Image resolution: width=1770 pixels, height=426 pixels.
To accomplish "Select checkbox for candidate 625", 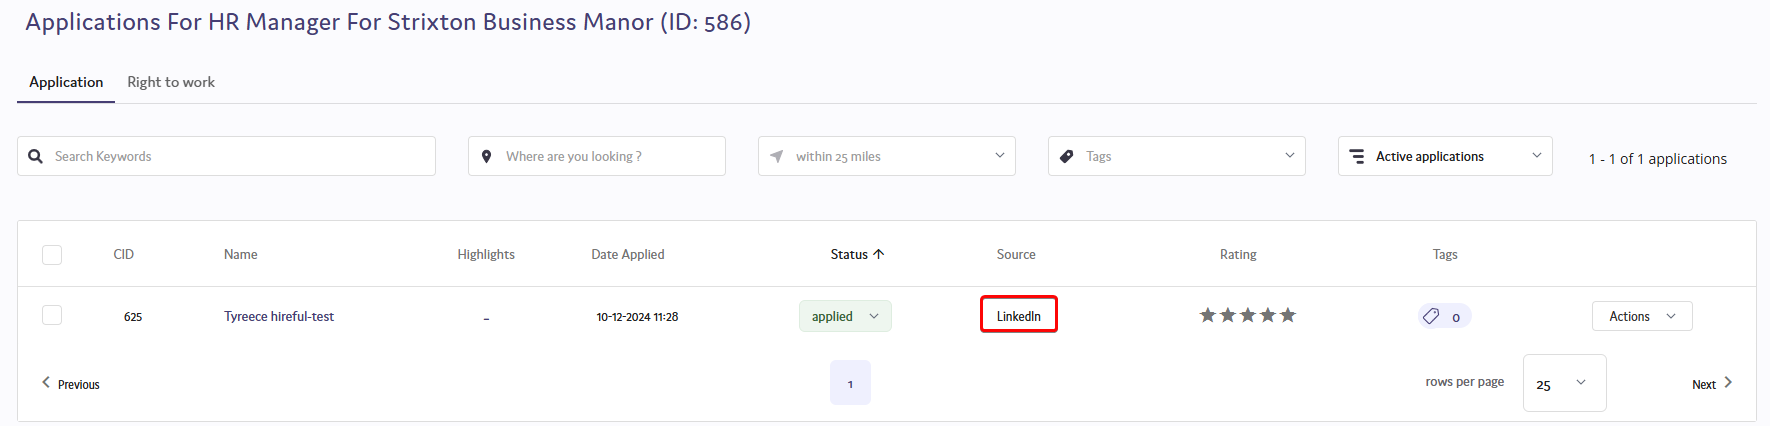I will tap(52, 315).
